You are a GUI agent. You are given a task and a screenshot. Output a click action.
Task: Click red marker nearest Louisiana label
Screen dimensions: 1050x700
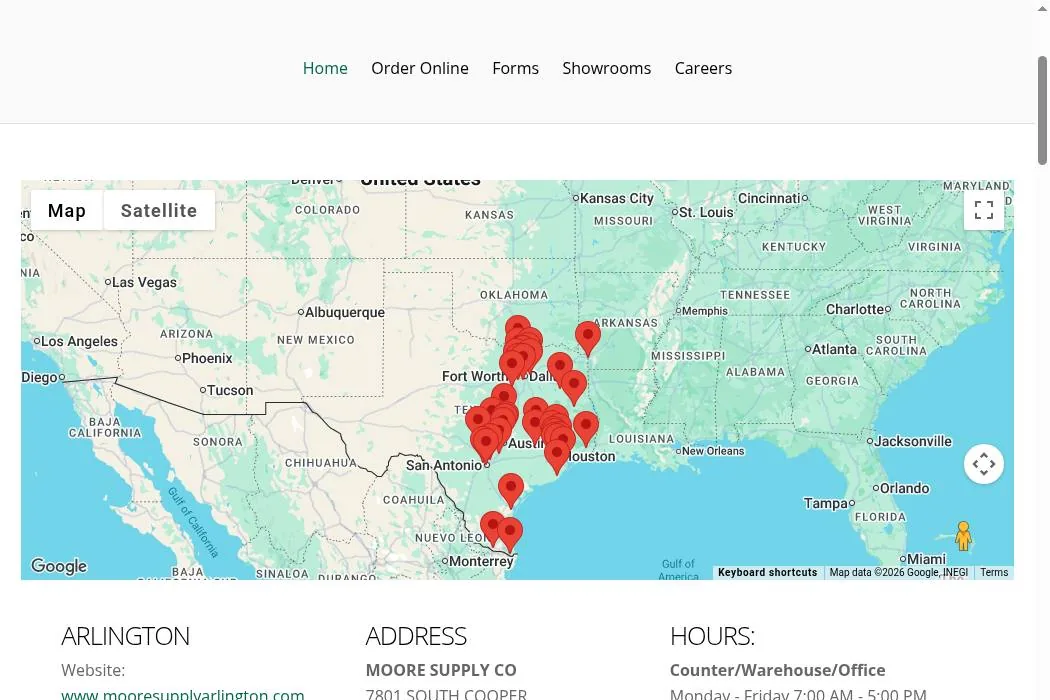[x=586, y=429]
